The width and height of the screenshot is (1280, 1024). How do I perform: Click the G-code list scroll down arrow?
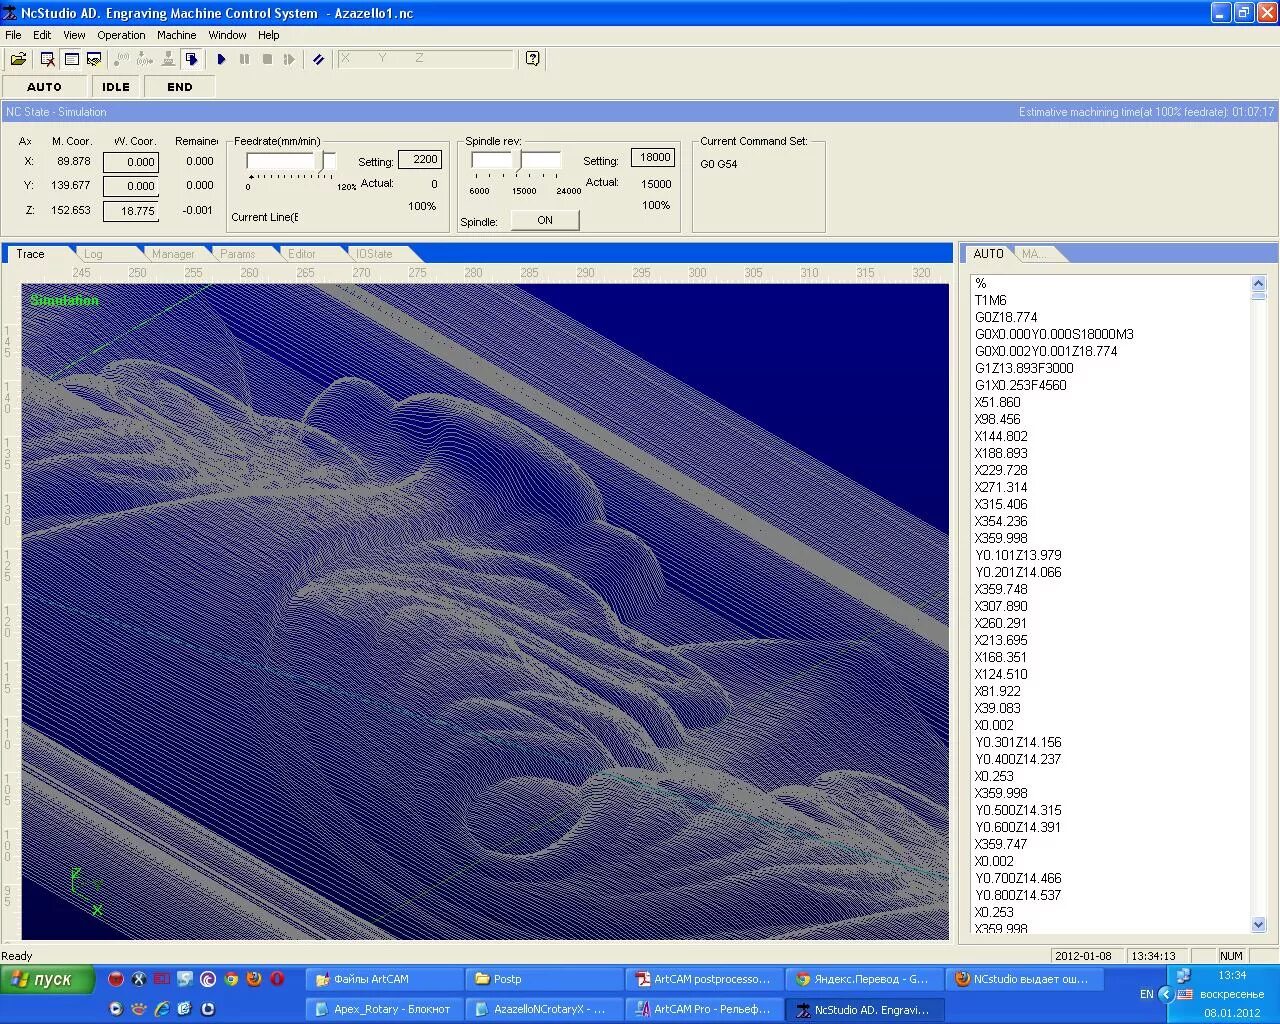[x=1259, y=925]
